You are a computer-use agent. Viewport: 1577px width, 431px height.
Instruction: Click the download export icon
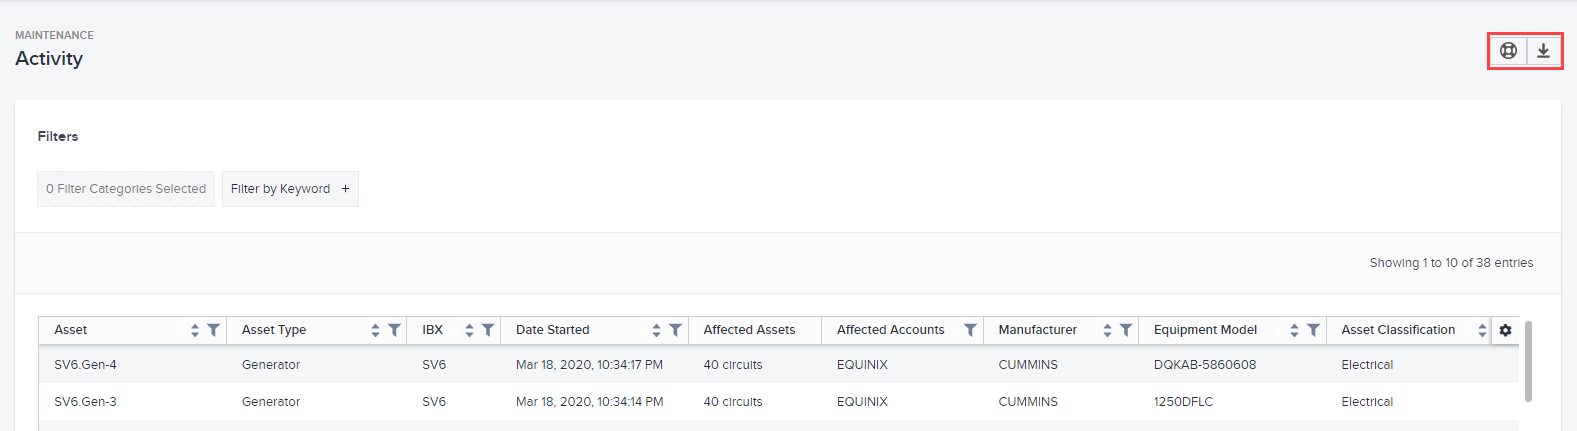click(1543, 51)
